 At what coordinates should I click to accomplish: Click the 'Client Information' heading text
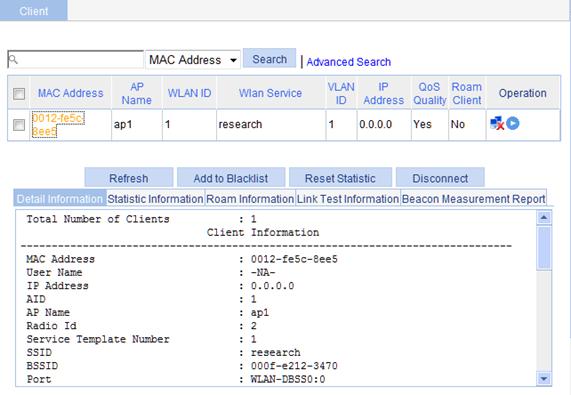[x=263, y=233]
